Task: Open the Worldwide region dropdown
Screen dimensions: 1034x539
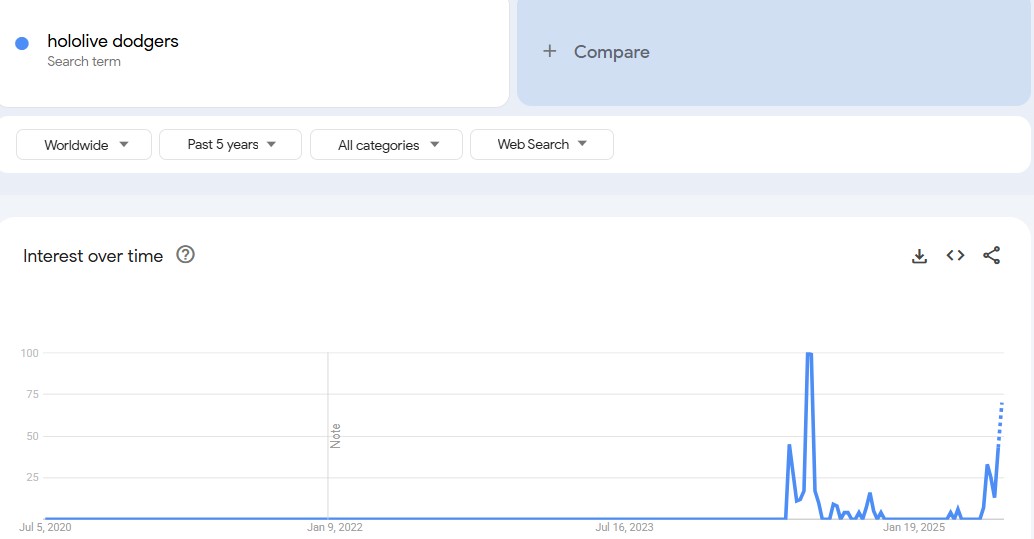Action: point(84,144)
